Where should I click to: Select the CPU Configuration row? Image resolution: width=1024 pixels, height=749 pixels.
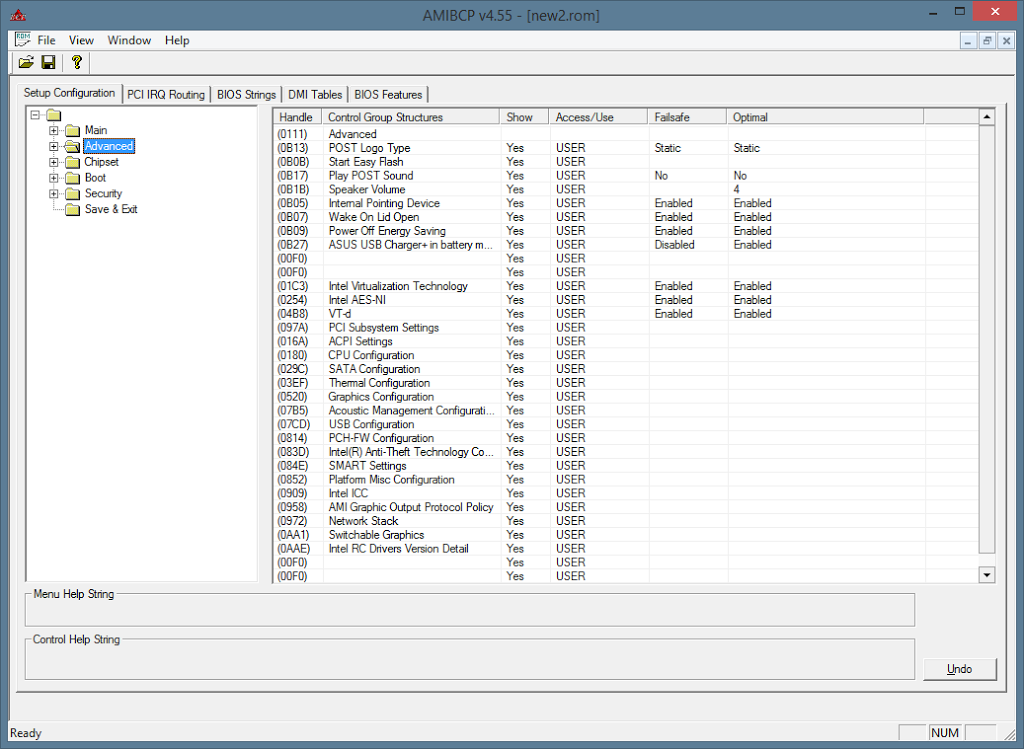click(626, 355)
